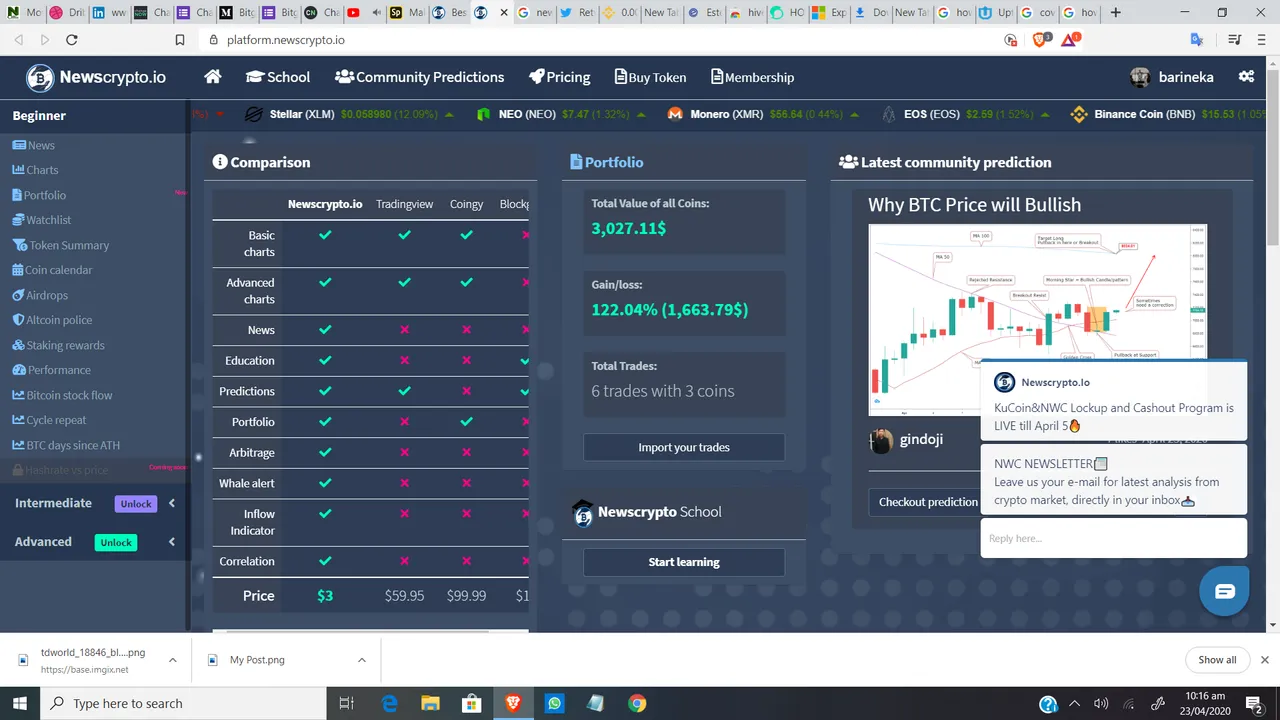The width and height of the screenshot is (1280, 720).
Task: Open Community Predictions in navbar
Action: [x=419, y=77]
